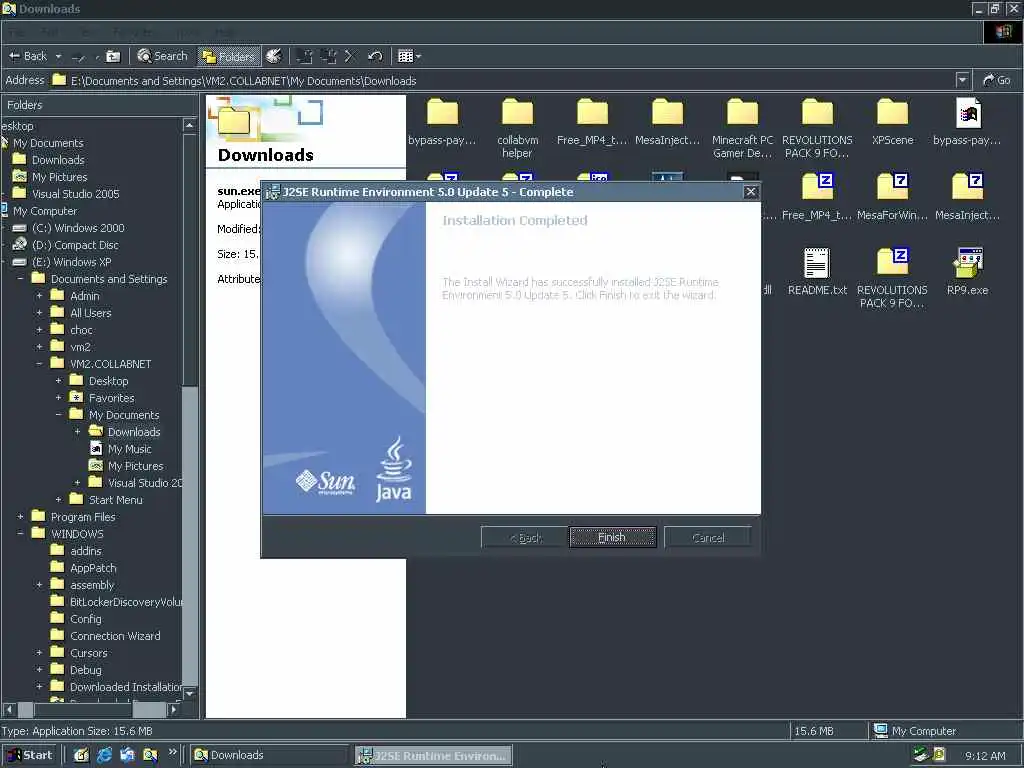Click the Back arrow in Explorer toolbar
The width and height of the screenshot is (1024, 768).
[x=27, y=56]
